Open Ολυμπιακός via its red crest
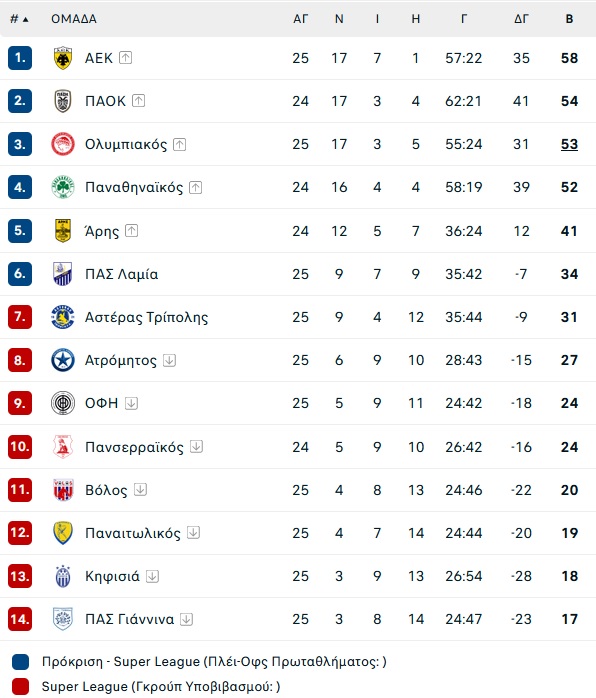The image size is (596, 698). [63, 144]
